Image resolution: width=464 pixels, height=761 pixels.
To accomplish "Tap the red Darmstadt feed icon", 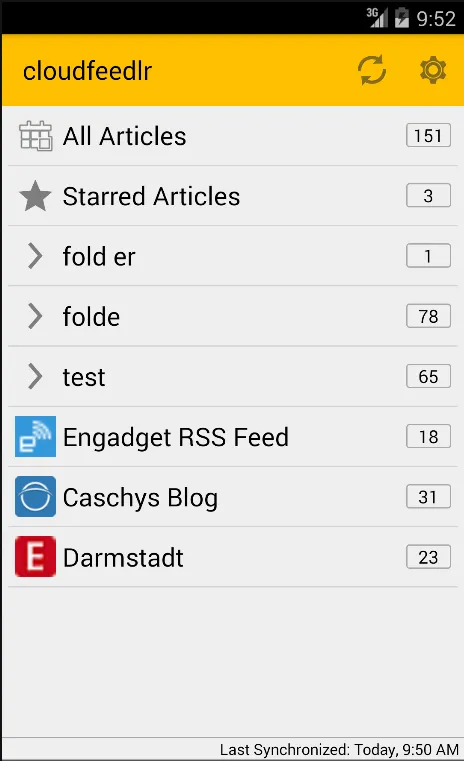I will coord(35,557).
